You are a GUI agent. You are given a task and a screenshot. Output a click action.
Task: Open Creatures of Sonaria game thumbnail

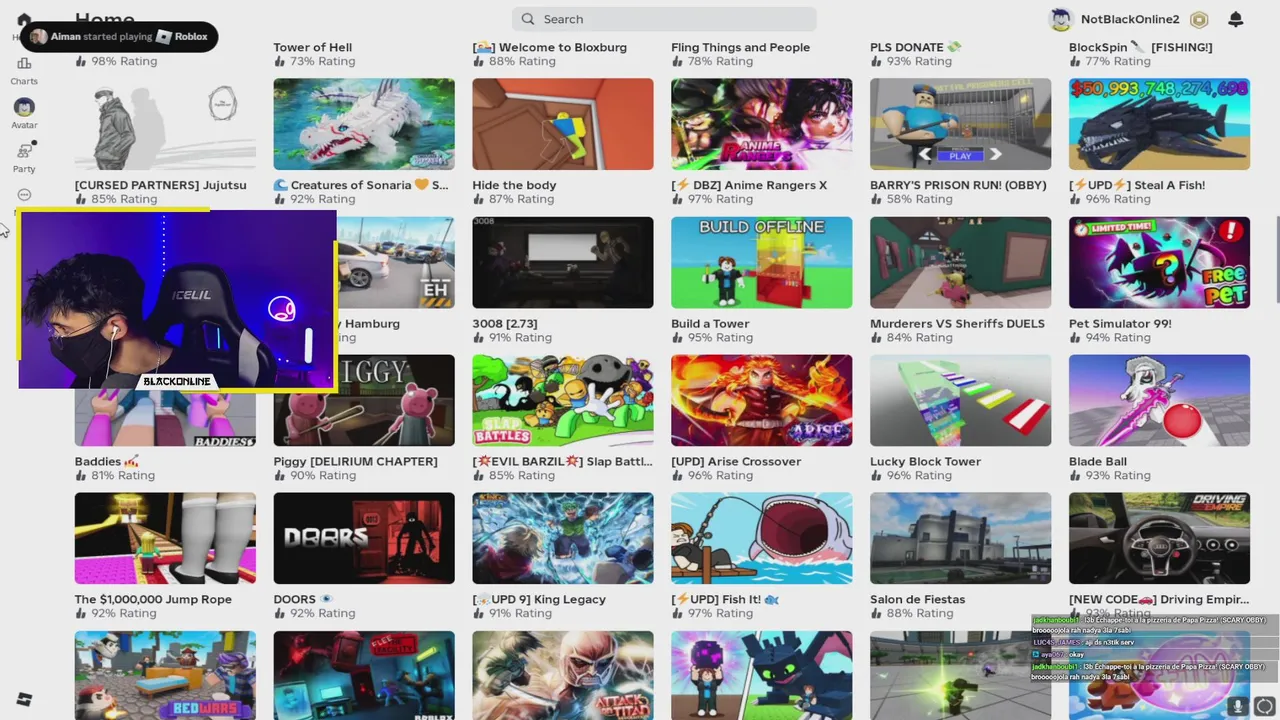[364, 124]
